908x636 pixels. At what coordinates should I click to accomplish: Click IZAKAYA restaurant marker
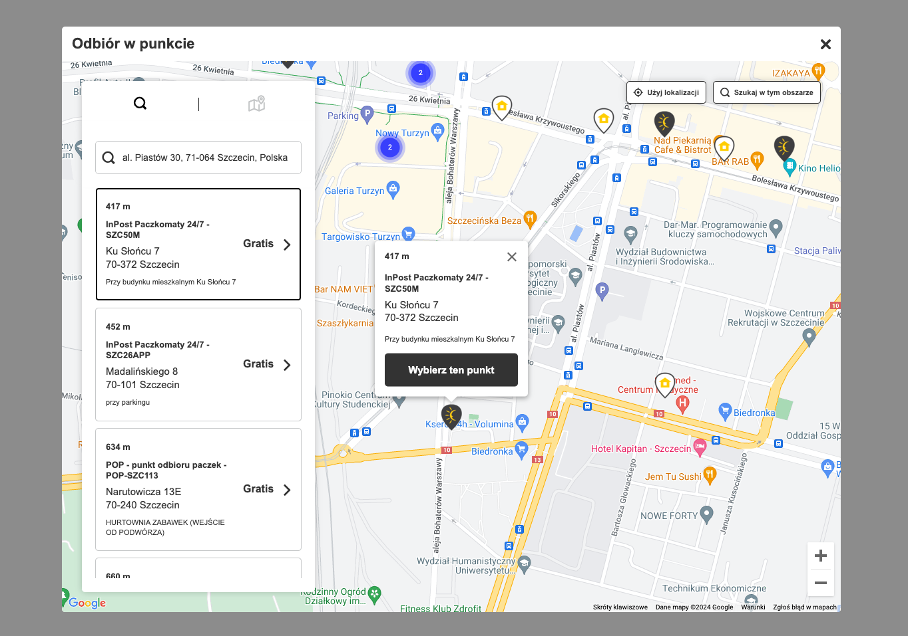(818, 71)
